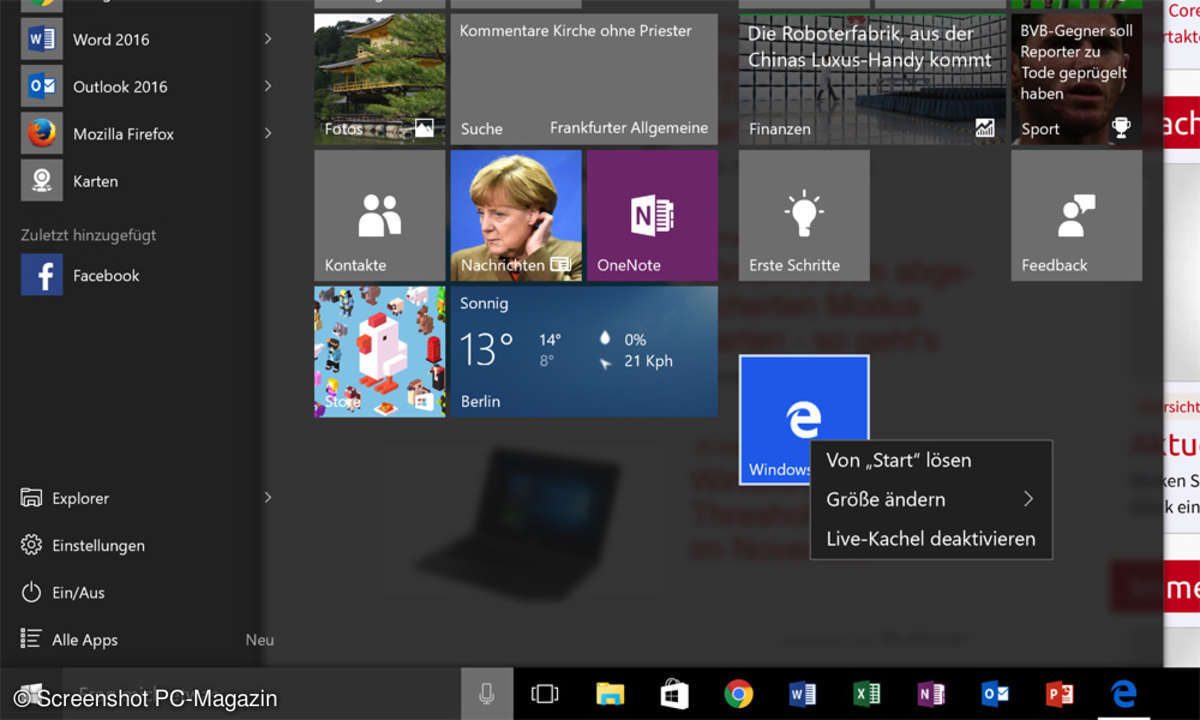
Task: Open the Sport news tile
Action: 1076,79
